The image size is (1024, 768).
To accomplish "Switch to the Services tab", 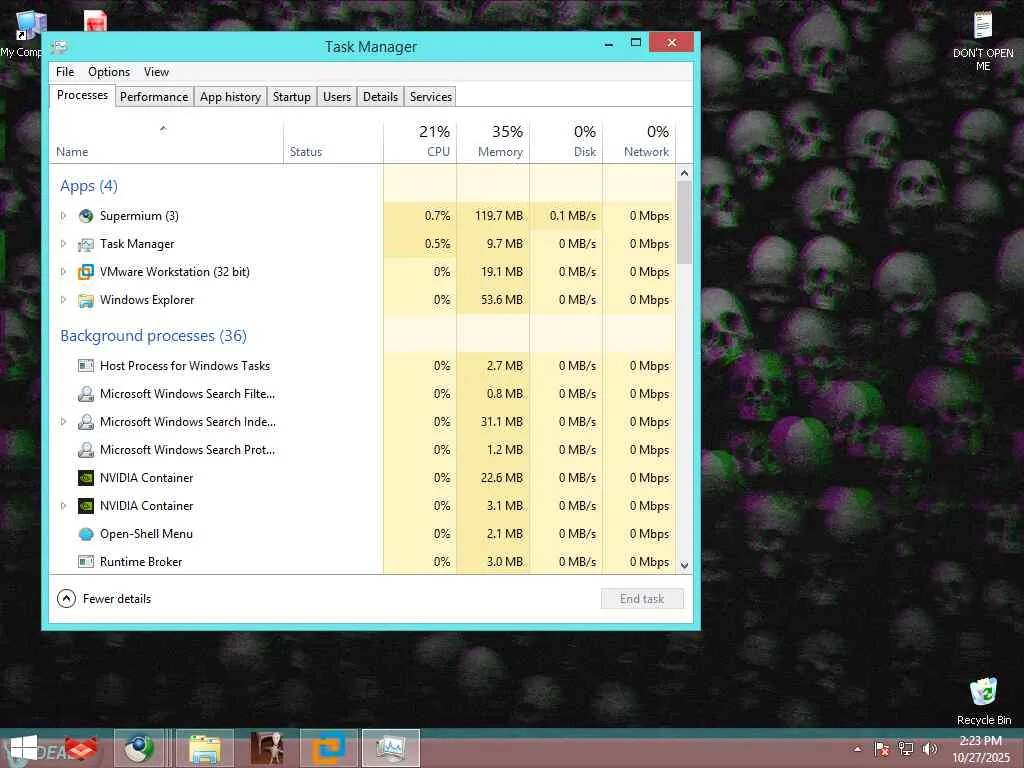I will tap(430, 97).
